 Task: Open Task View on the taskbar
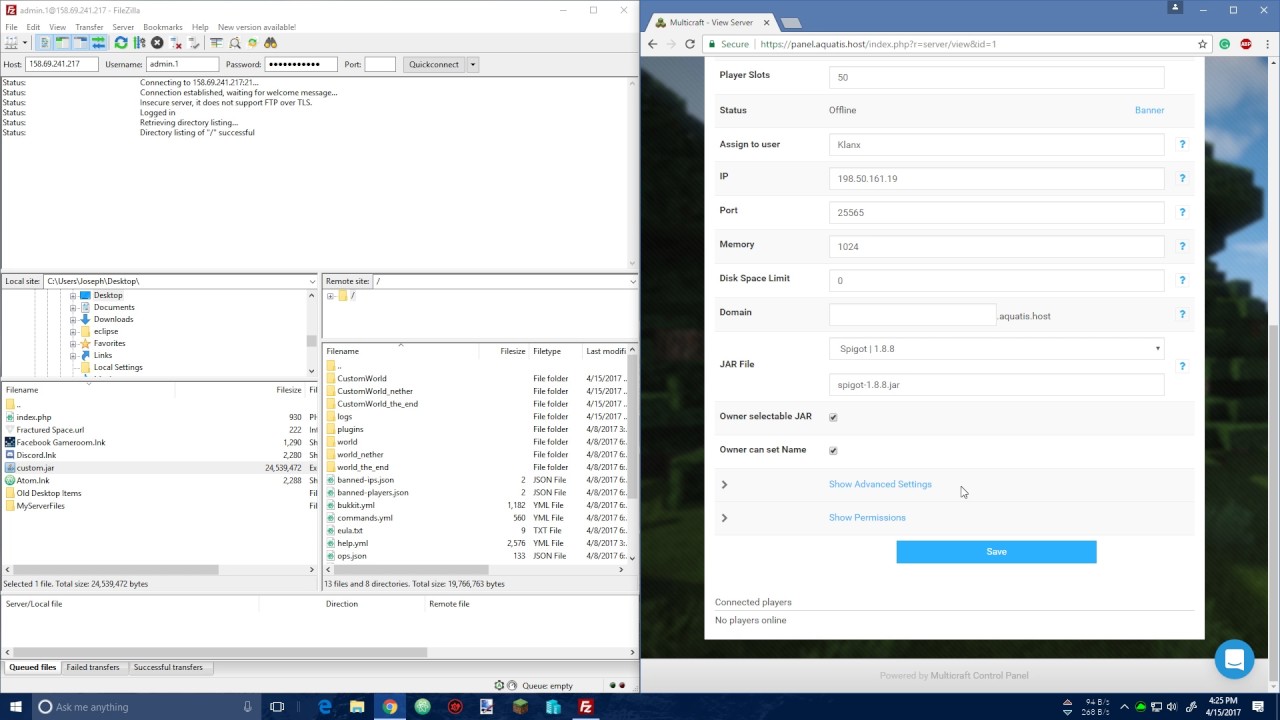[277, 707]
